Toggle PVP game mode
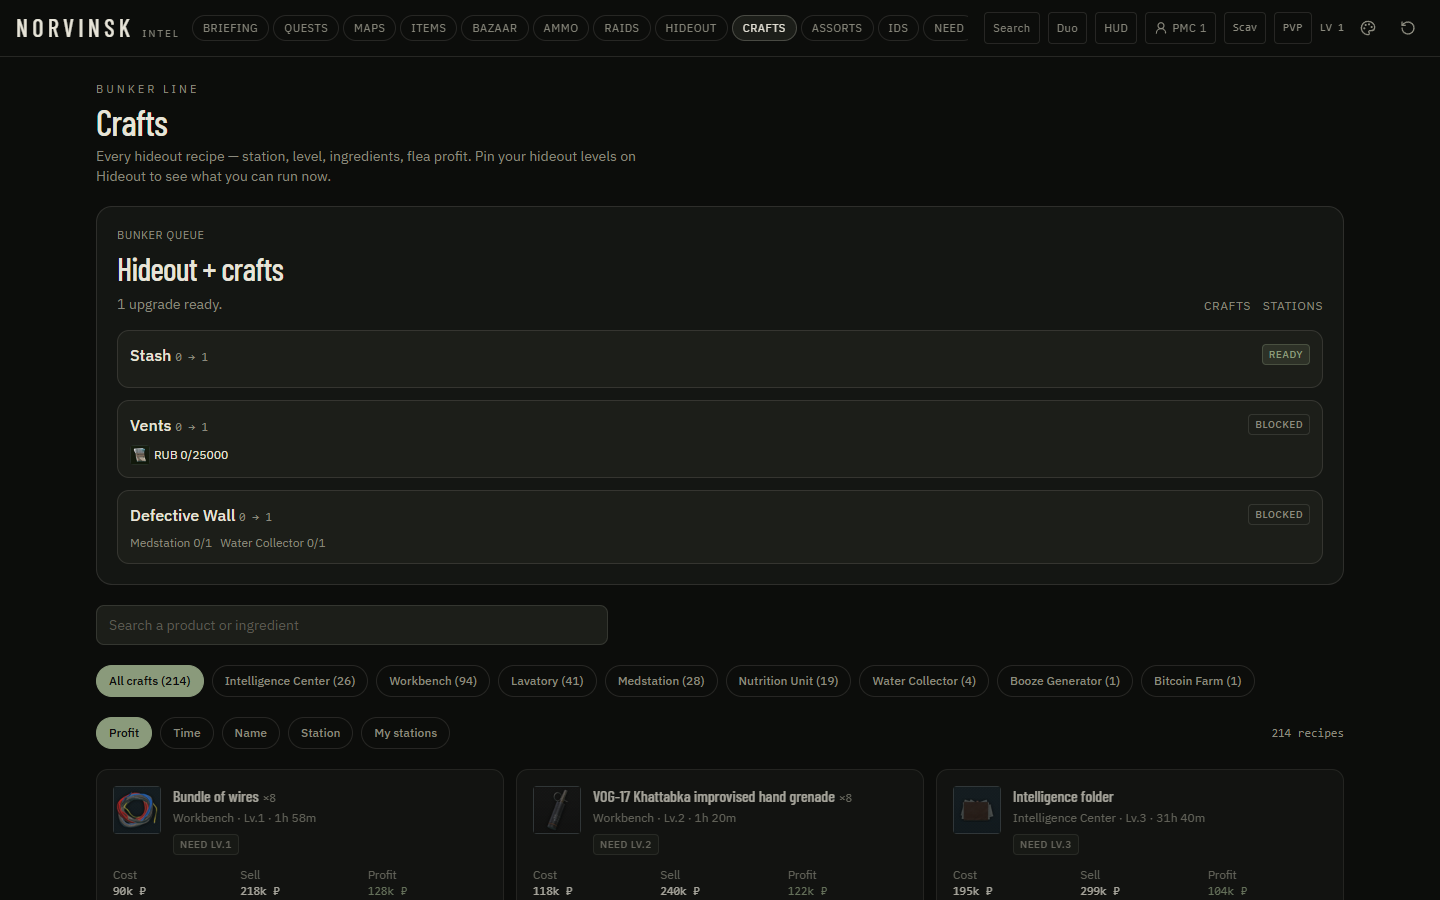Viewport: 1440px width, 900px height. click(x=1292, y=28)
